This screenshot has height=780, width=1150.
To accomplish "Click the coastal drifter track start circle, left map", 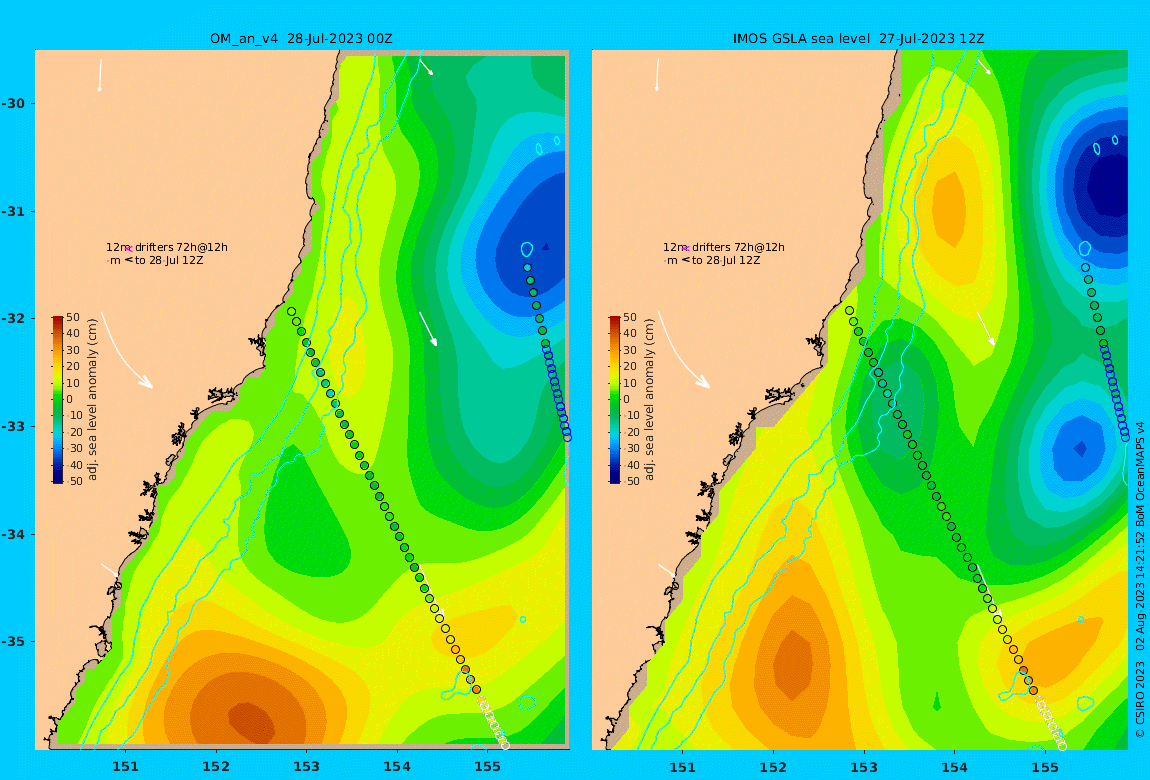I will [291, 312].
